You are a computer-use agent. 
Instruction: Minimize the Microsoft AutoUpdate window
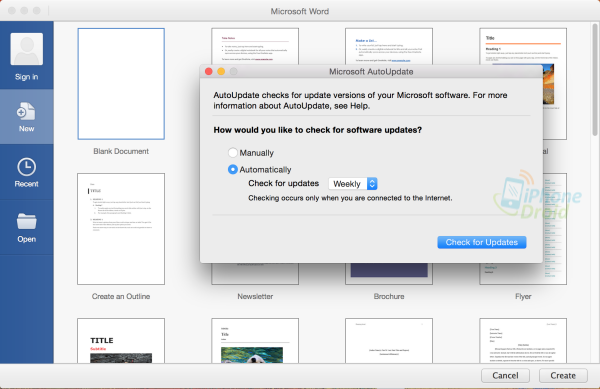point(221,72)
